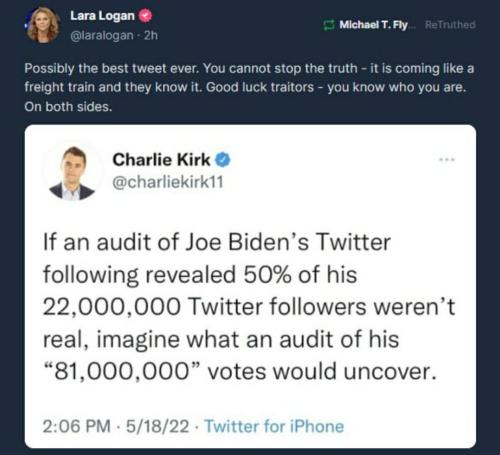Click the green ReTruth arrows icon
500x455 pixels.
click(329, 25)
